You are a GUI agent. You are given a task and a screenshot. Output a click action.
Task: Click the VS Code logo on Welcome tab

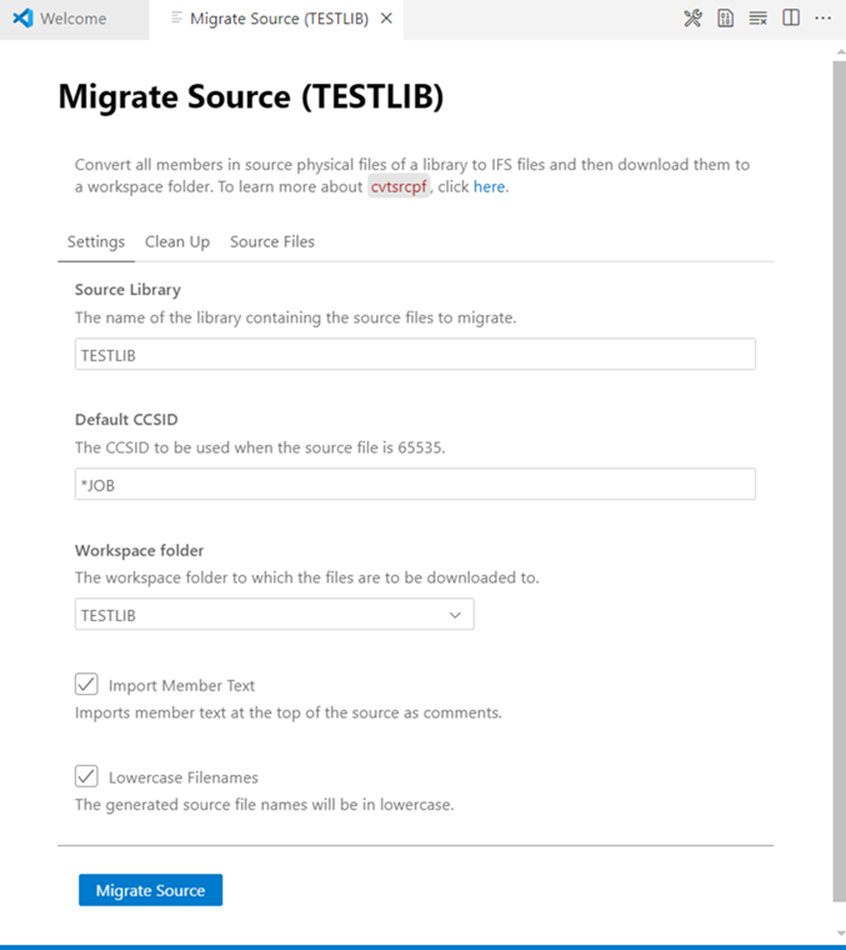[23, 19]
